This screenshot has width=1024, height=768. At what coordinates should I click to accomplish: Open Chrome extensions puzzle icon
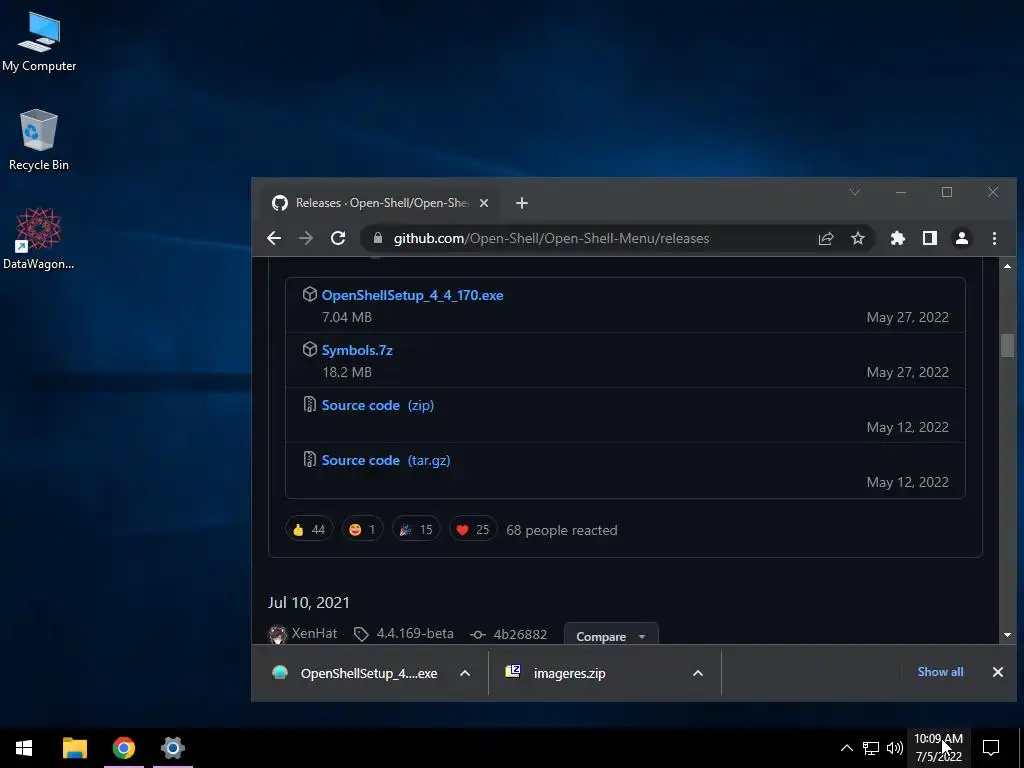pyautogui.click(x=898, y=238)
